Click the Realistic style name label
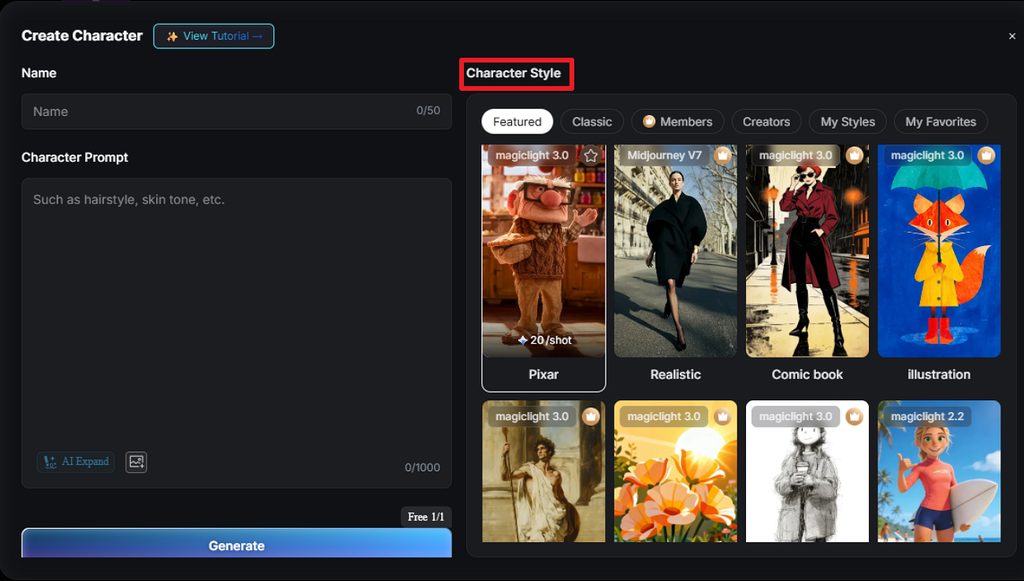The image size is (1024, 581). (675, 374)
